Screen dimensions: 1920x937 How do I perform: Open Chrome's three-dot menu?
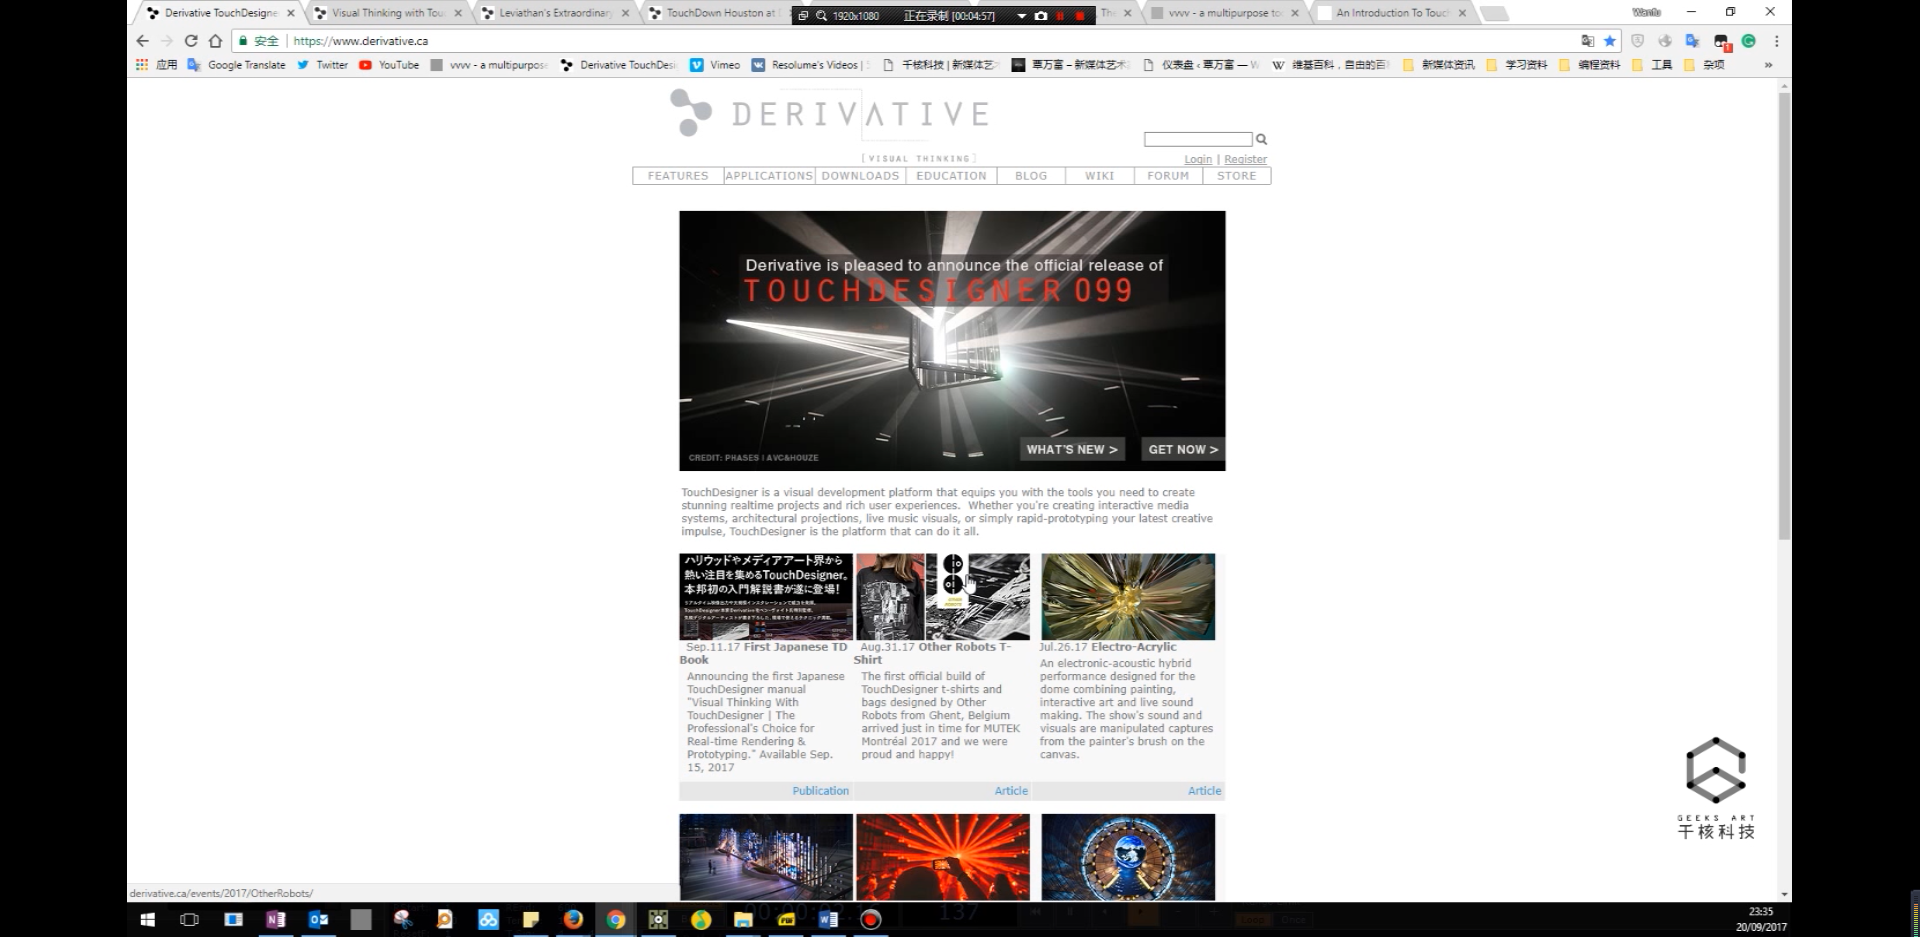pos(1776,41)
